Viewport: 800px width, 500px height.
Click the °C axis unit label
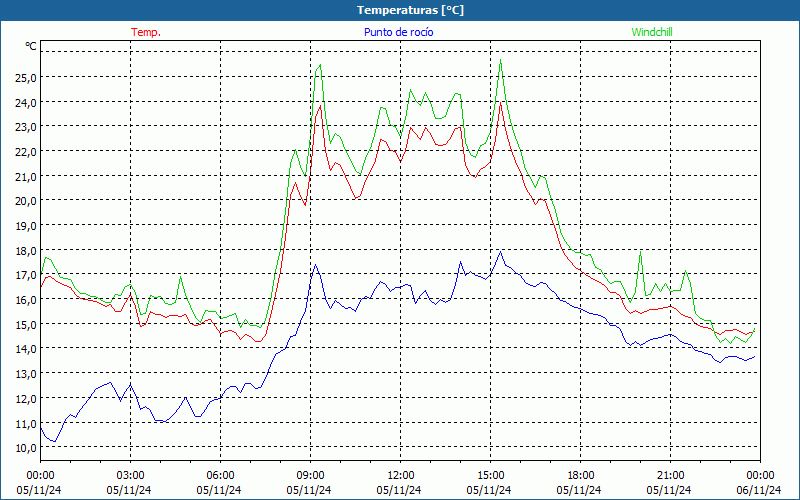pos(31,46)
